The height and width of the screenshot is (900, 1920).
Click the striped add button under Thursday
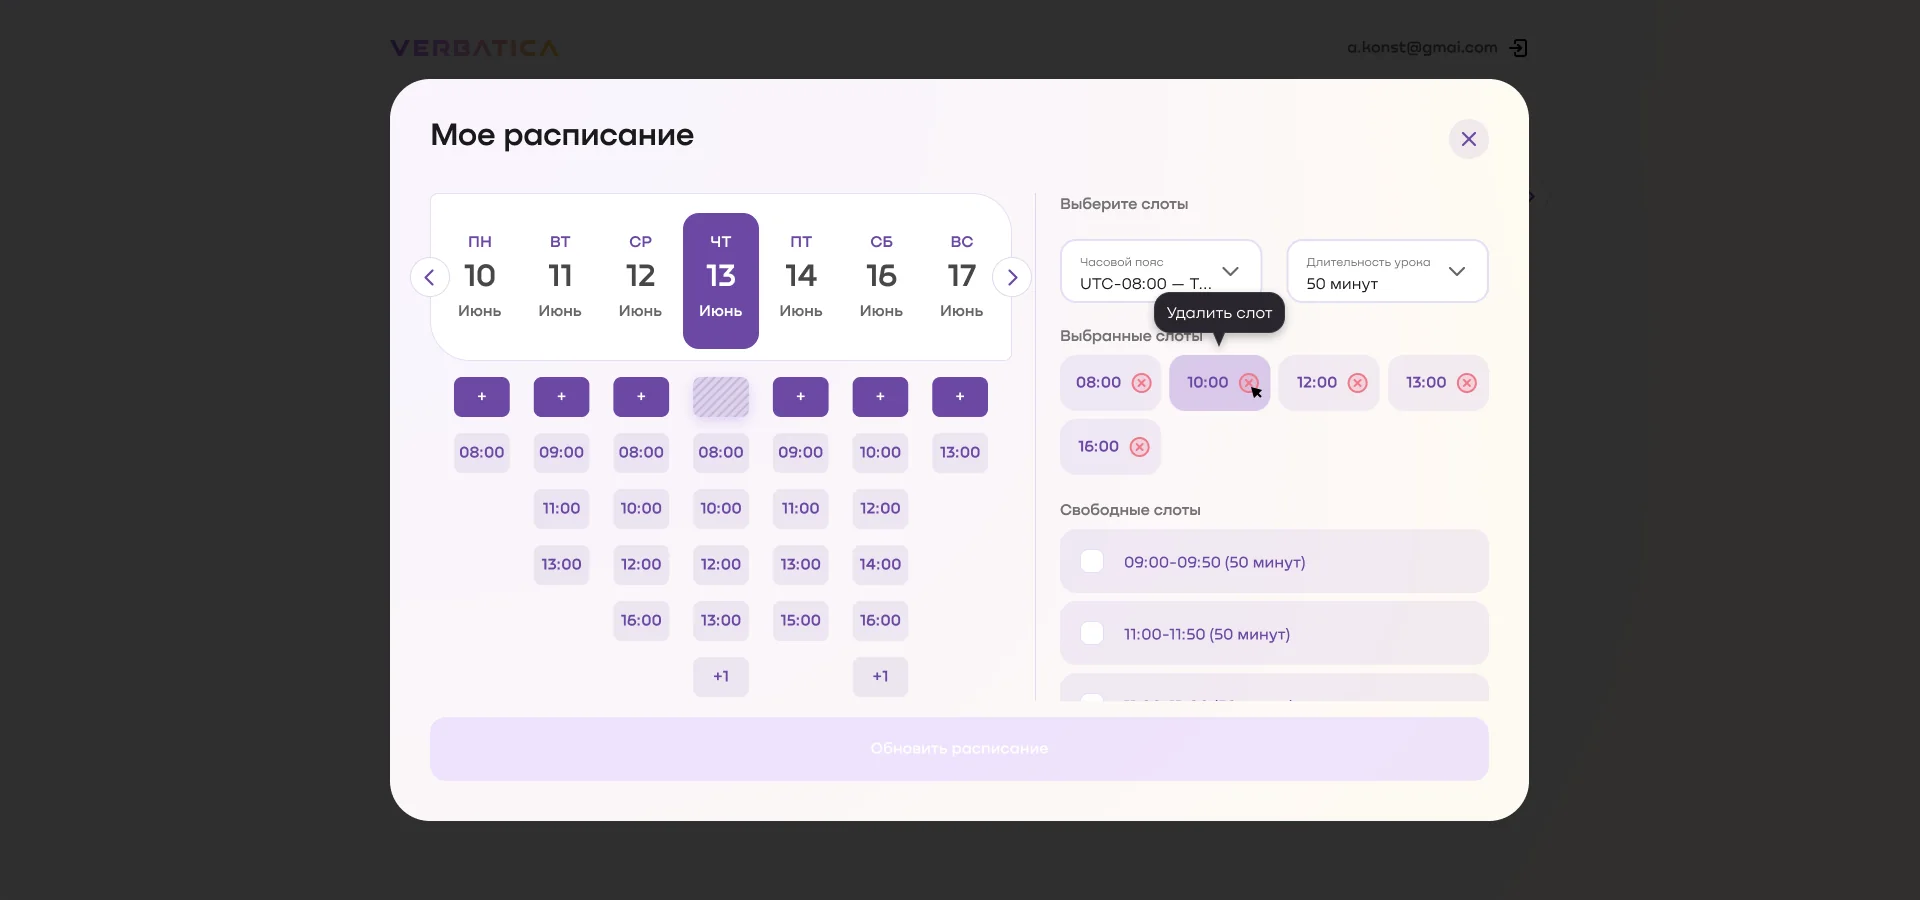pos(721,397)
